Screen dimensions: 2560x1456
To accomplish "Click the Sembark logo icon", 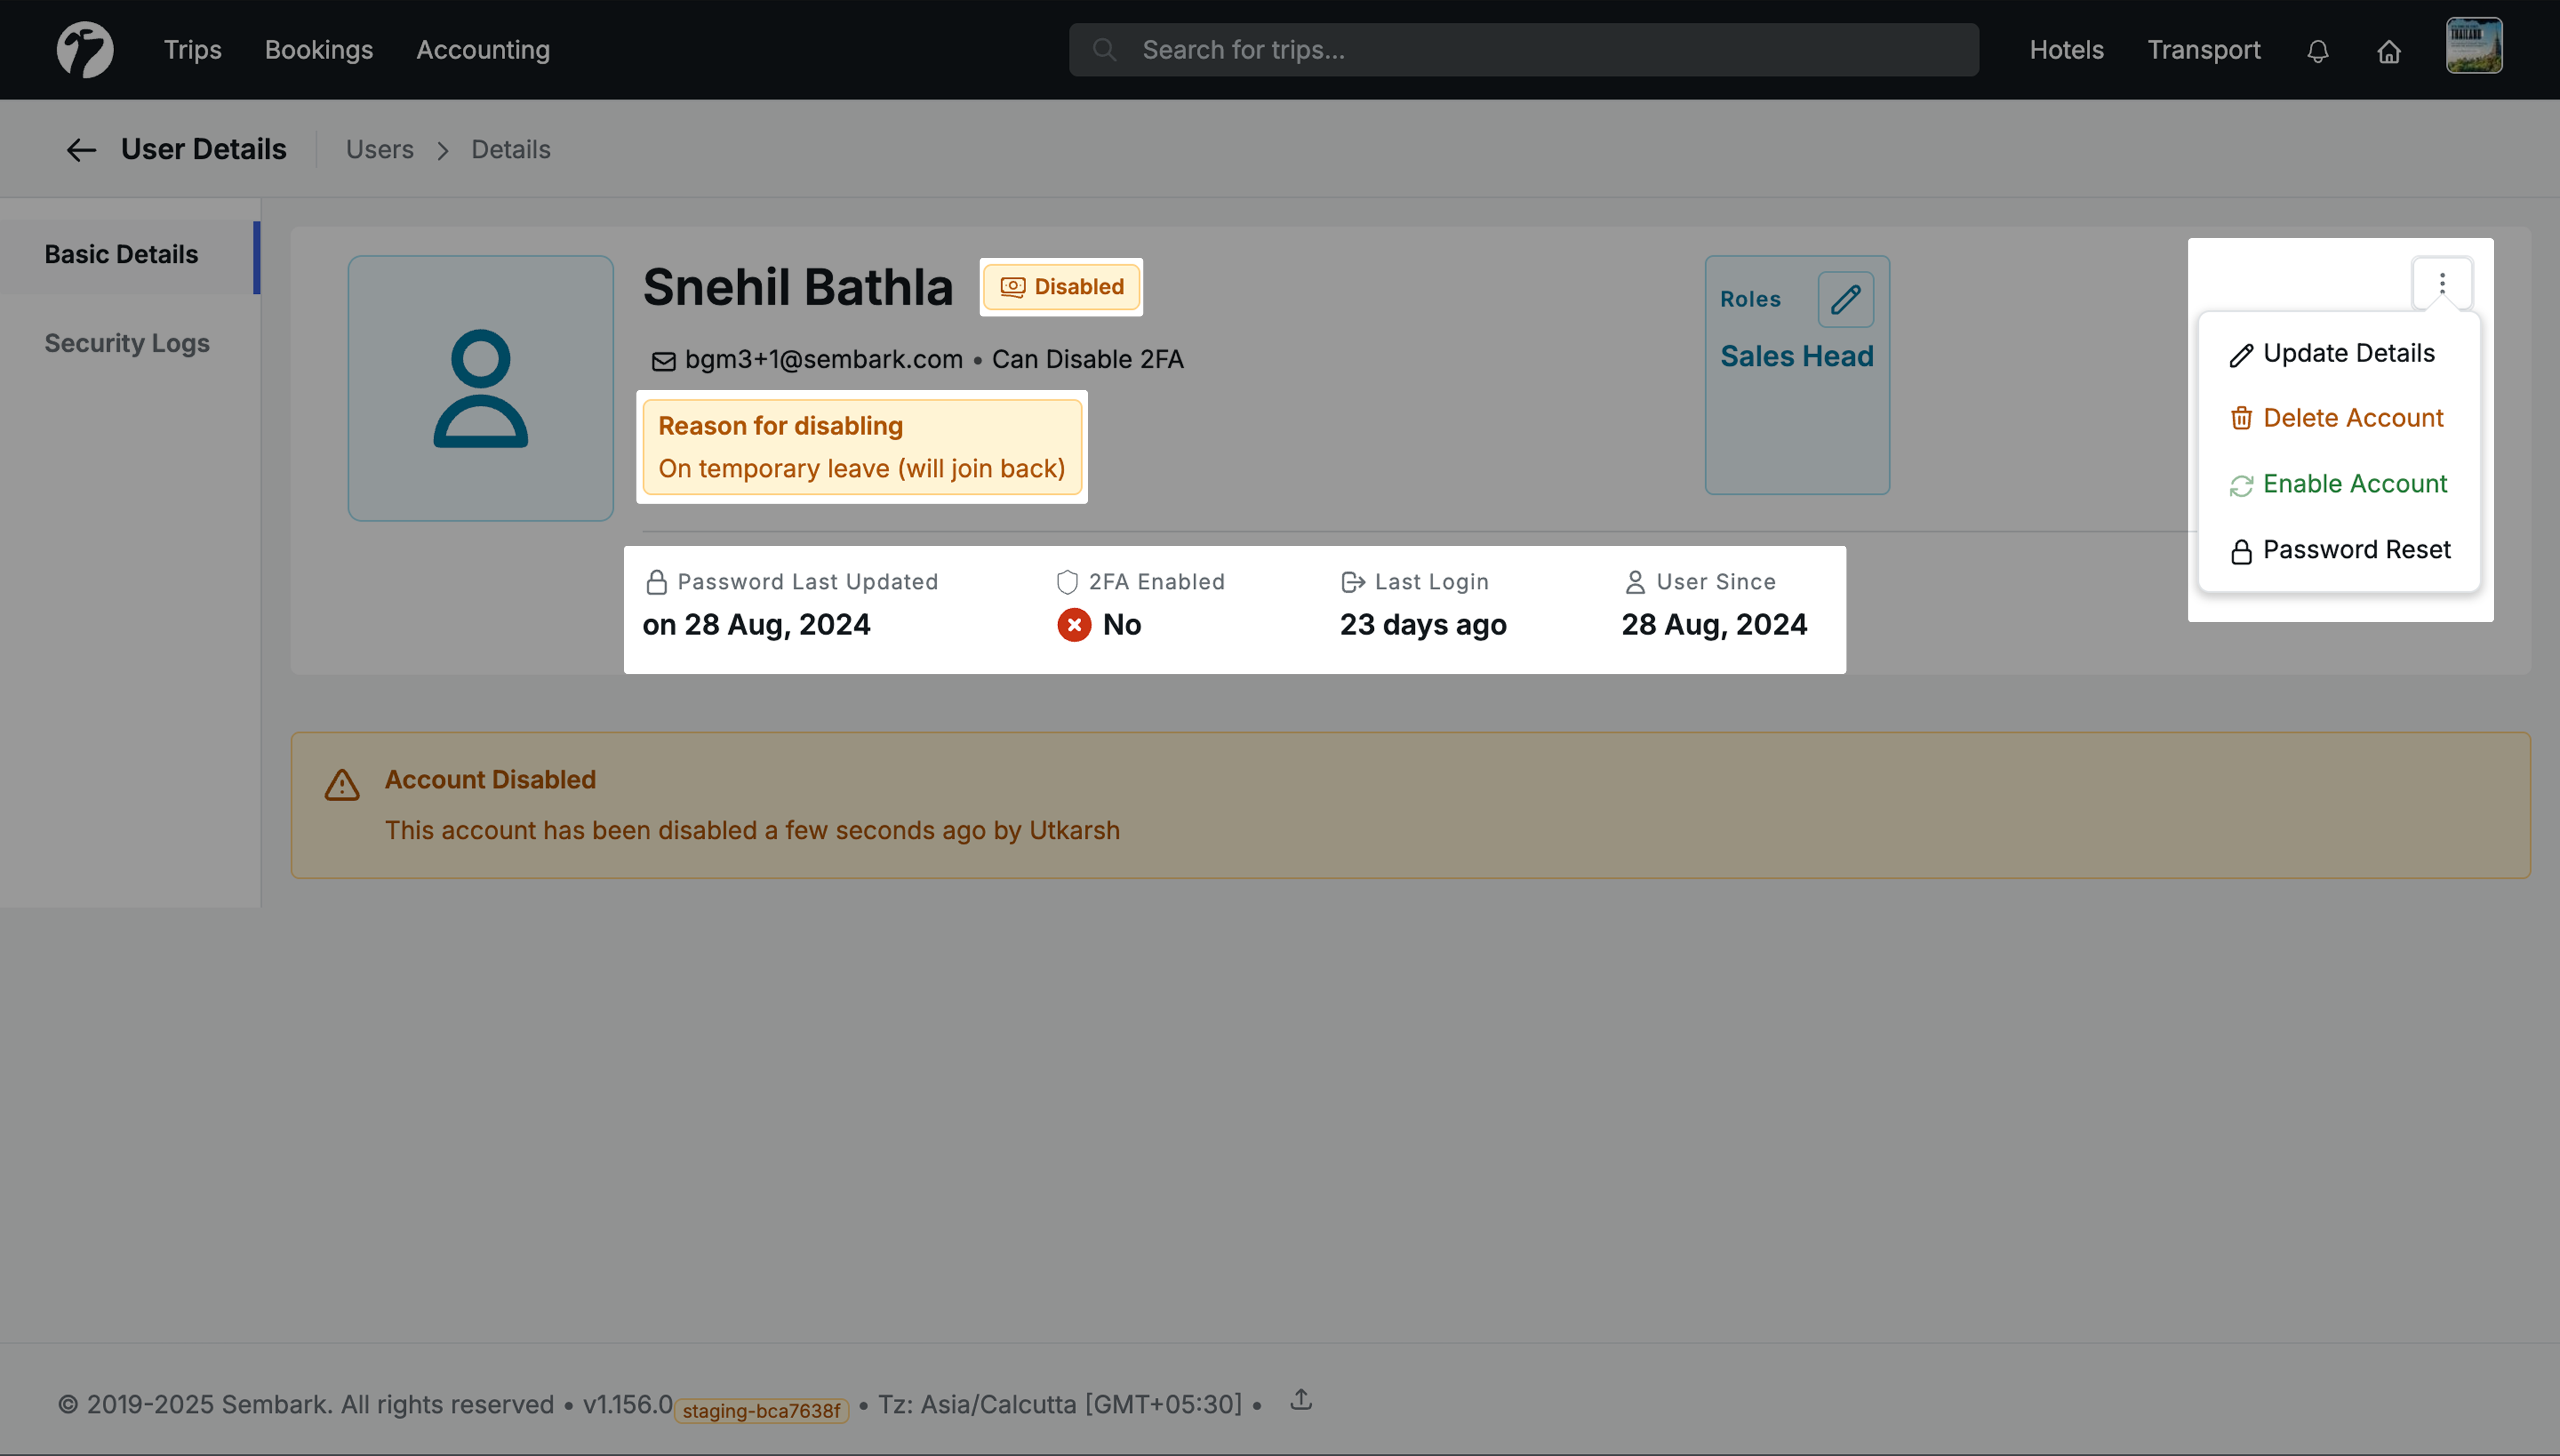I will click(x=85, y=50).
